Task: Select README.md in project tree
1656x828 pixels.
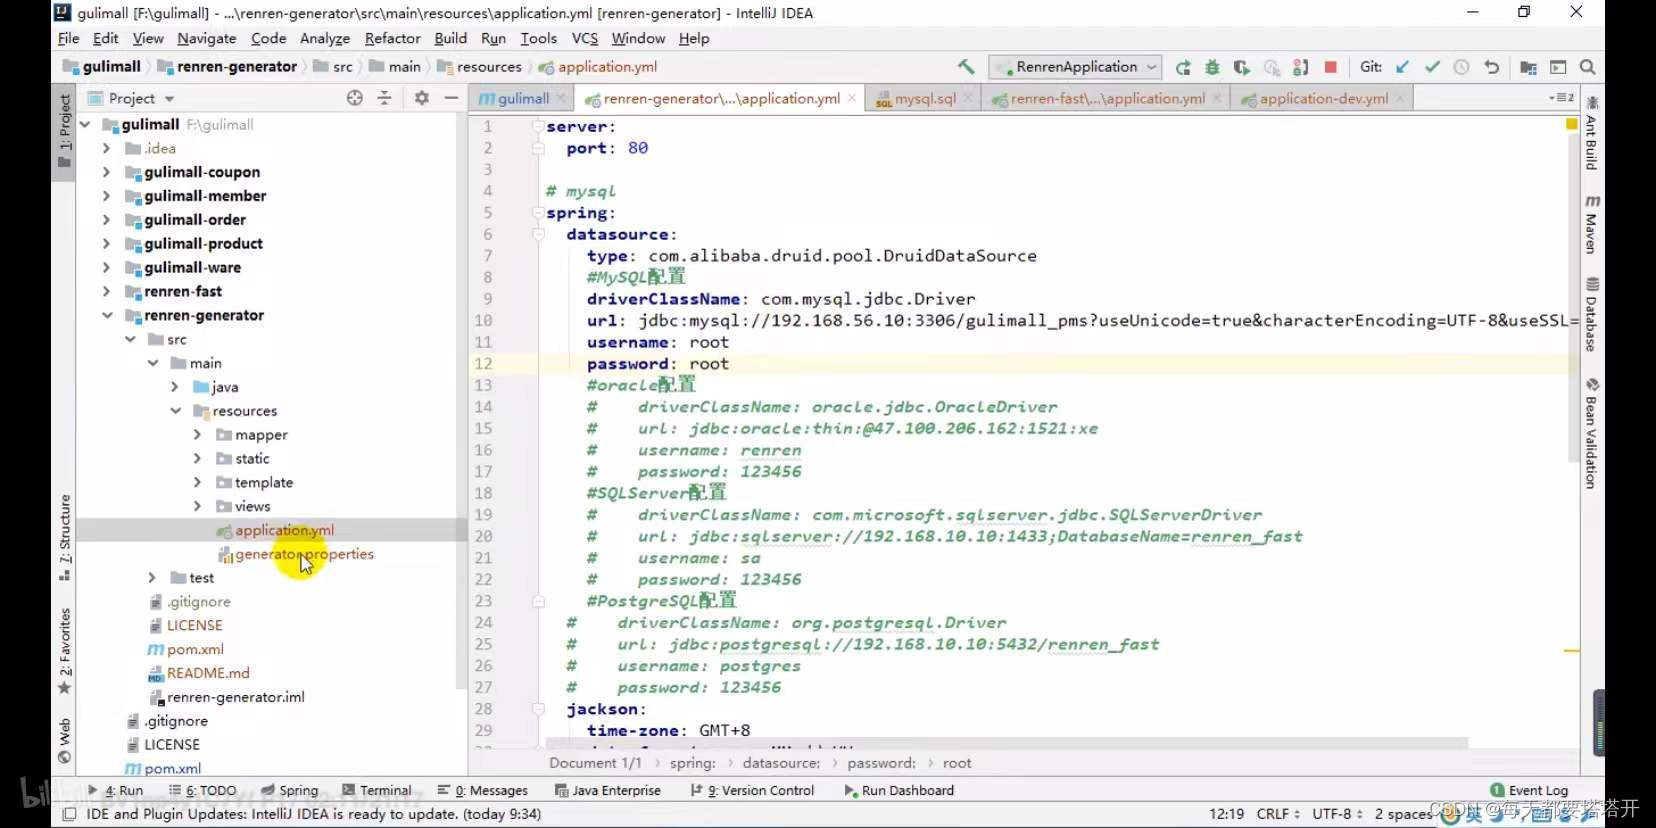Action: click(x=208, y=673)
